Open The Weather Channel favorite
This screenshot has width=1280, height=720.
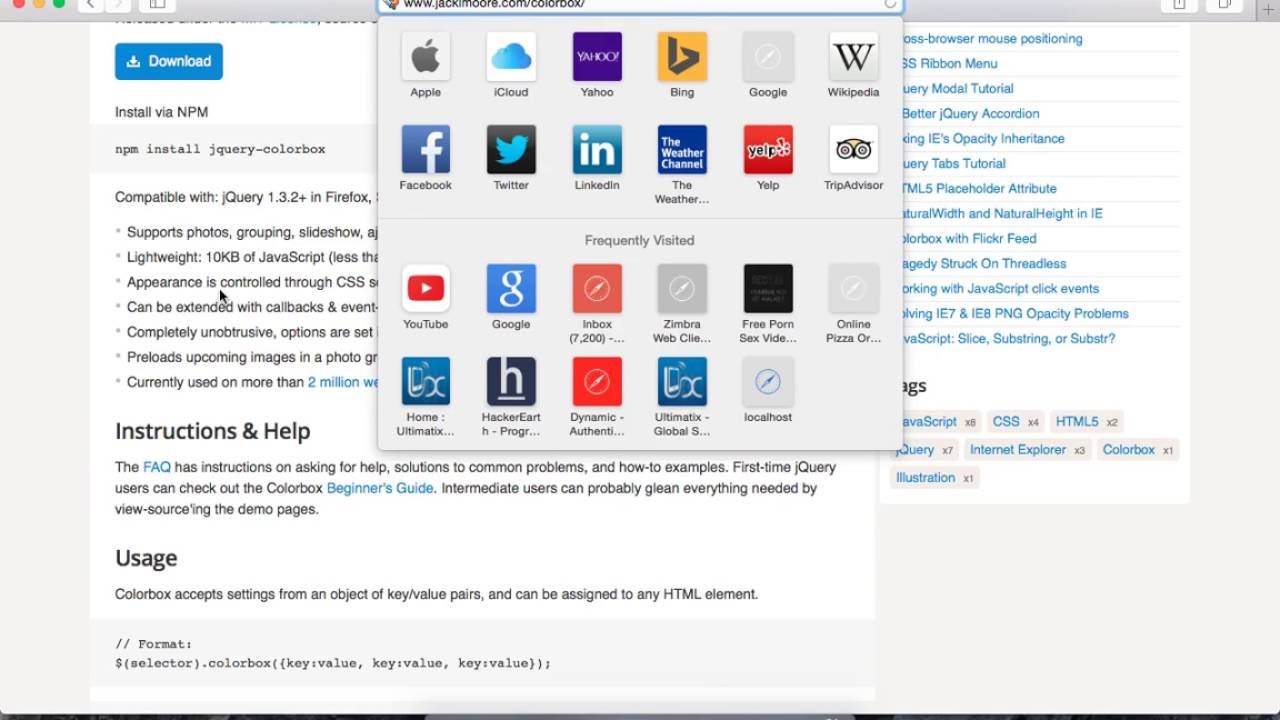(682, 150)
